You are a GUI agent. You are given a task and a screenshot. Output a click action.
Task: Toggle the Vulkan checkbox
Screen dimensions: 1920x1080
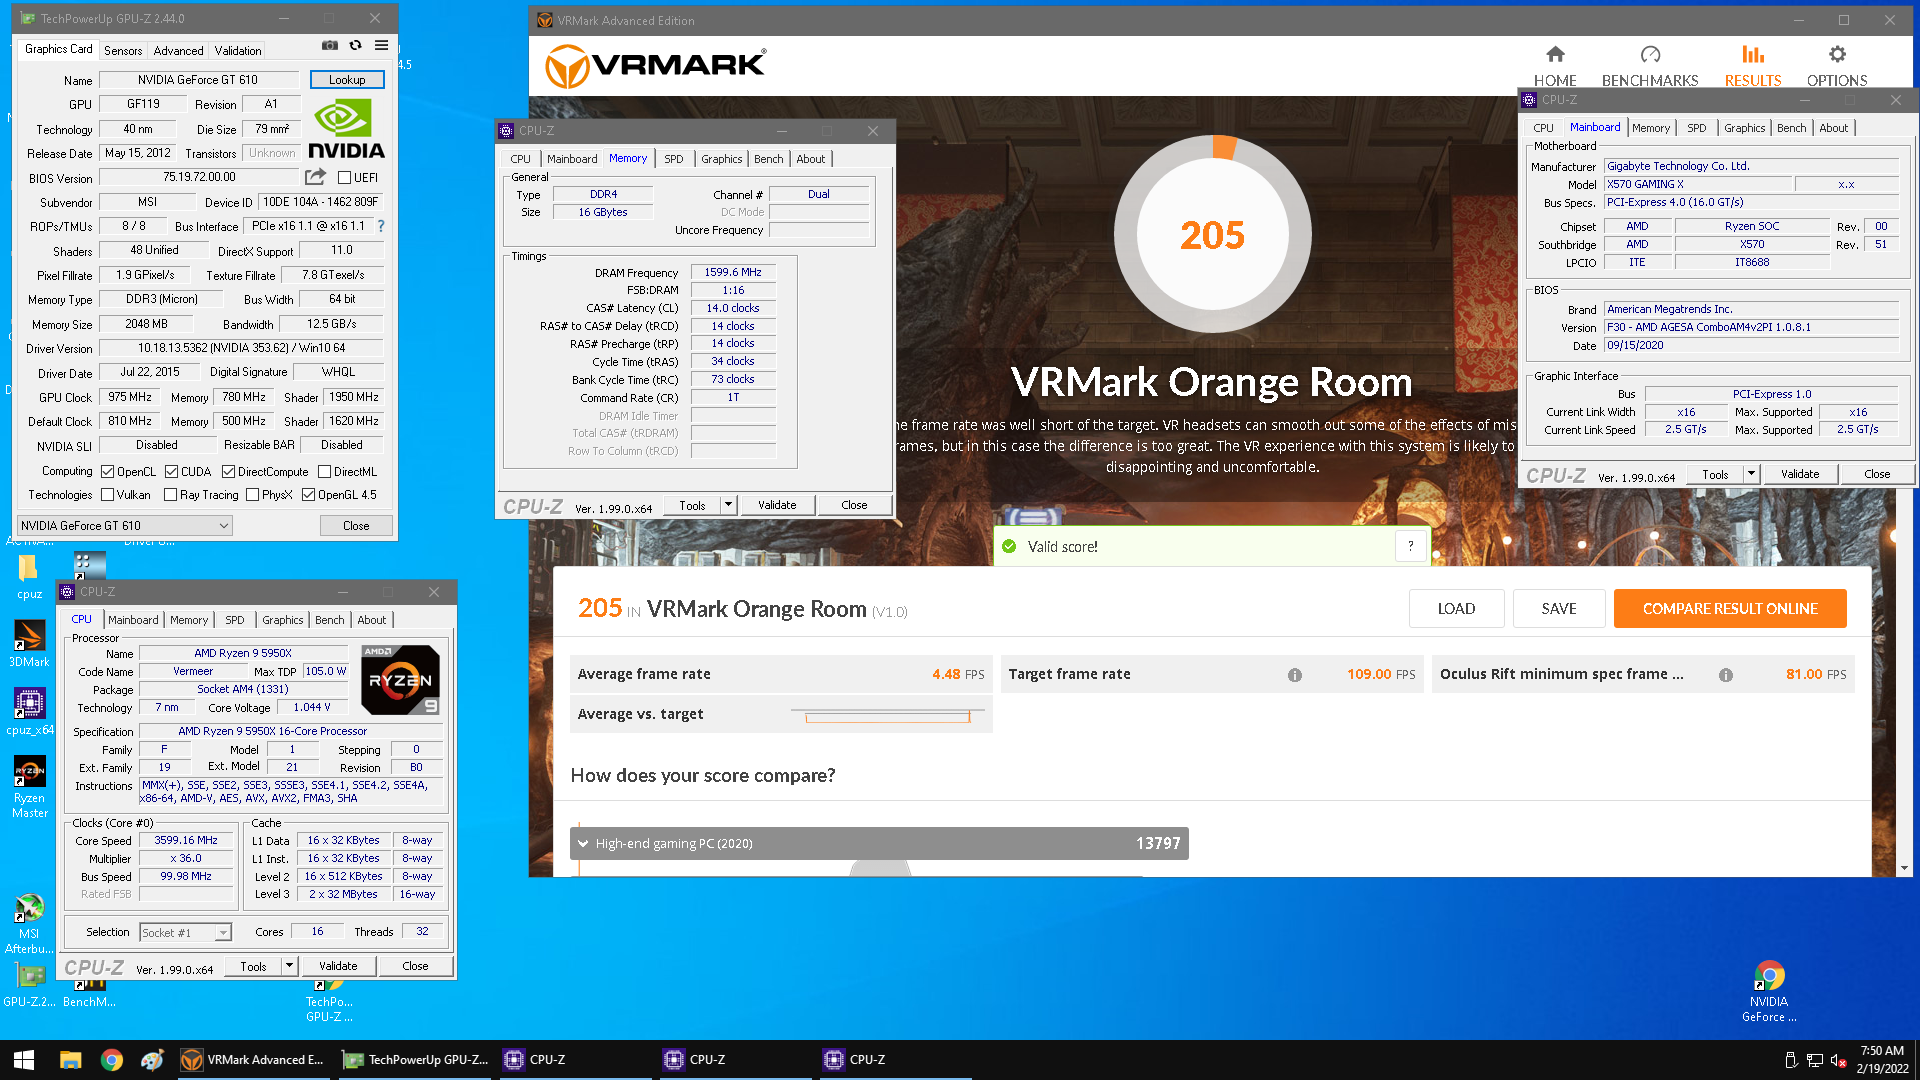point(107,495)
